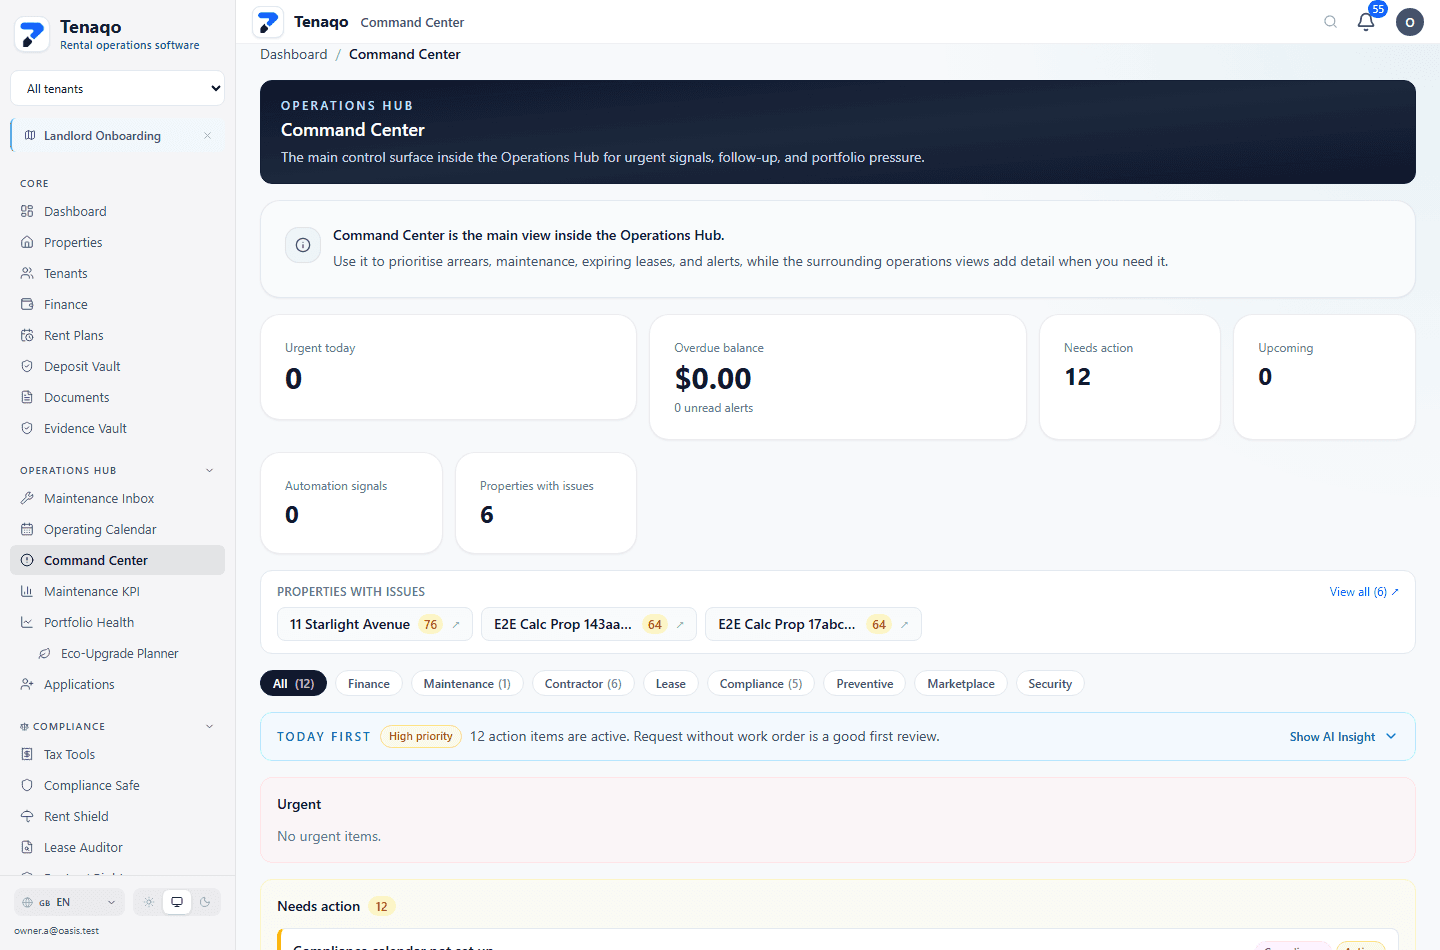1440x950 pixels.
Task: Click the Properties house icon
Action: pyautogui.click(x=27, y=242)
